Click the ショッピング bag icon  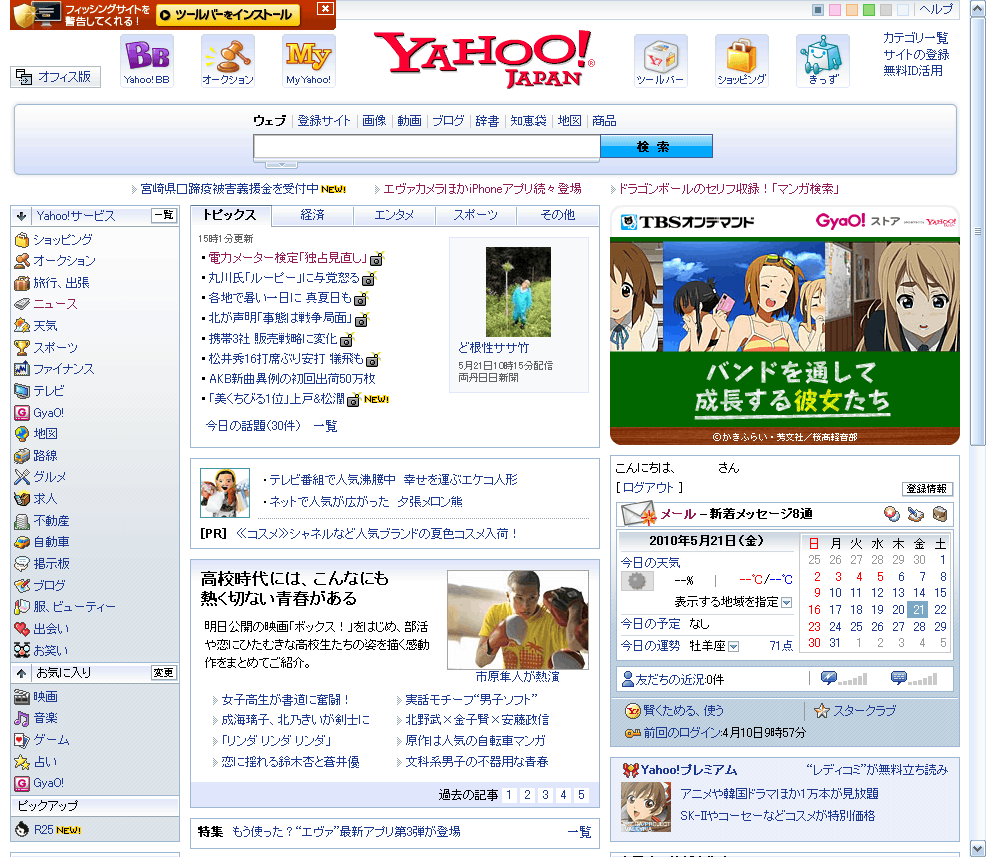(740, 52)
